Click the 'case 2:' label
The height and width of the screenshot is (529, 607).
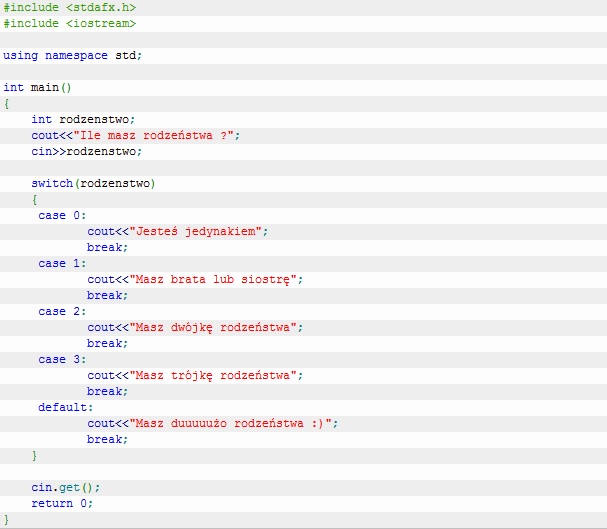[x=62, y=311]
